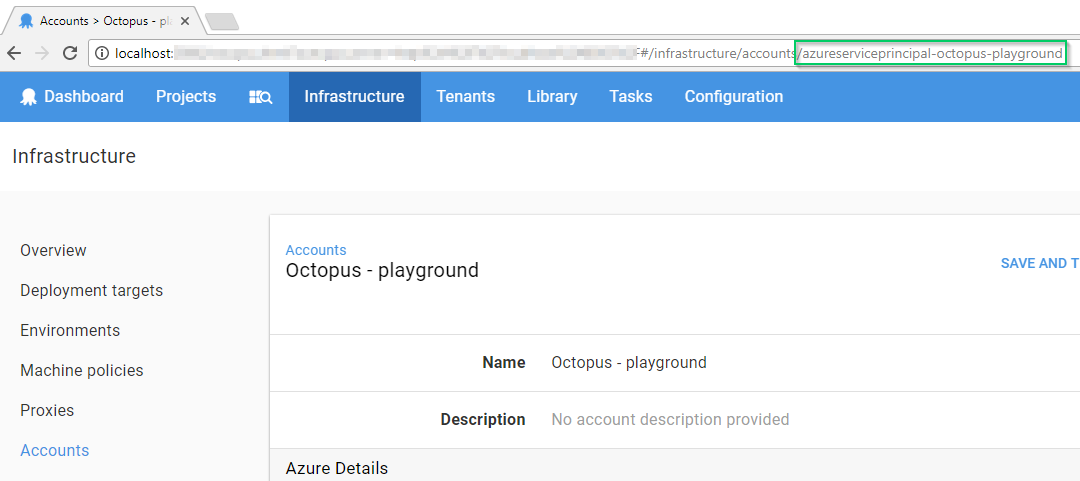The width and height of the screenshot is (1080, 481).
Task: Open a new browser tab
Action: (222, 22)
